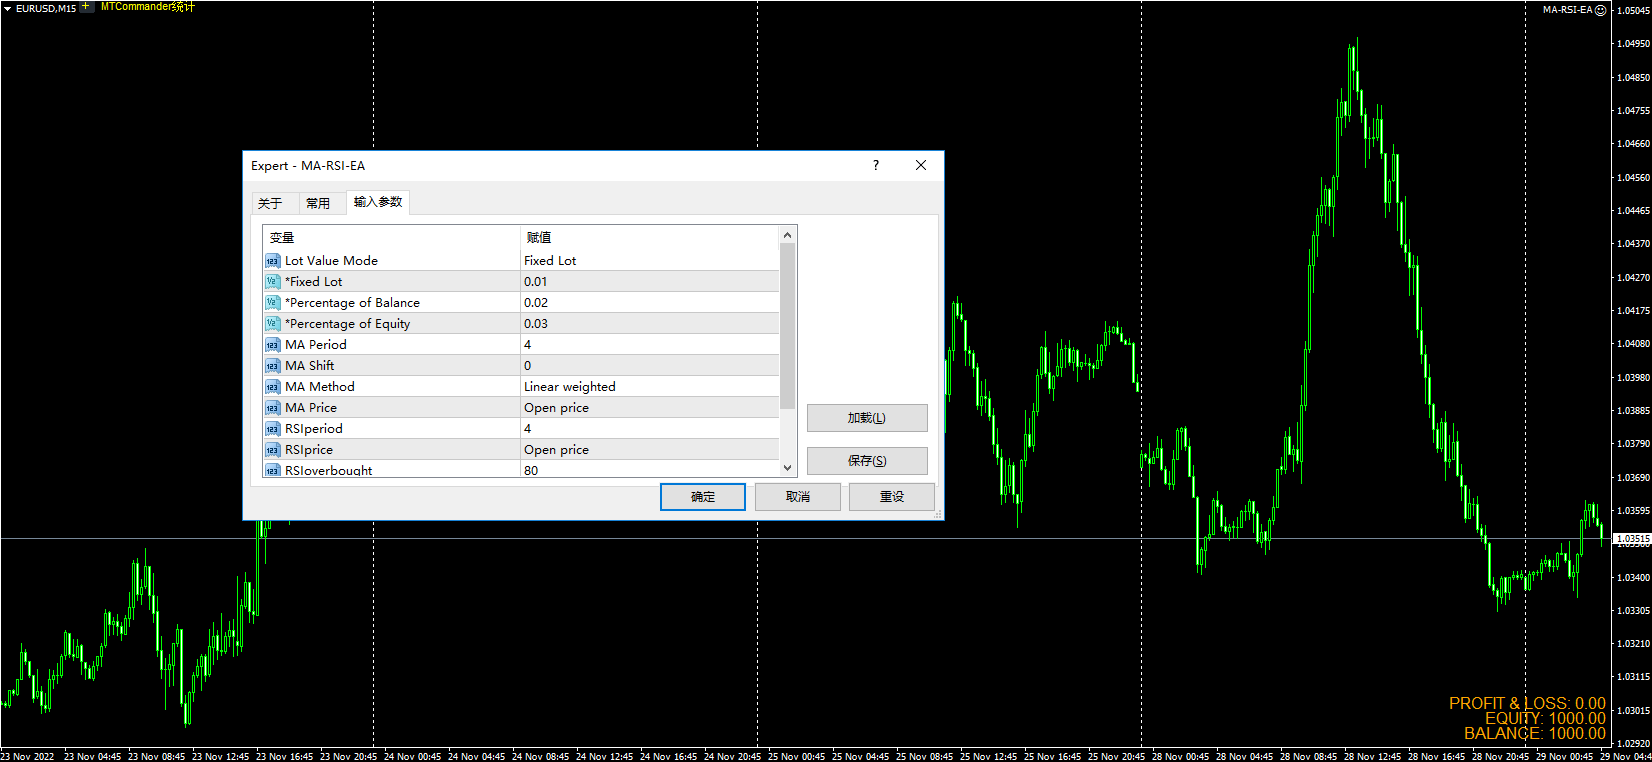The height and width of the screenshot is (762, 1652).
Task: Click the Lot Value Mode variable name
Action: click(x=331, y=261)
